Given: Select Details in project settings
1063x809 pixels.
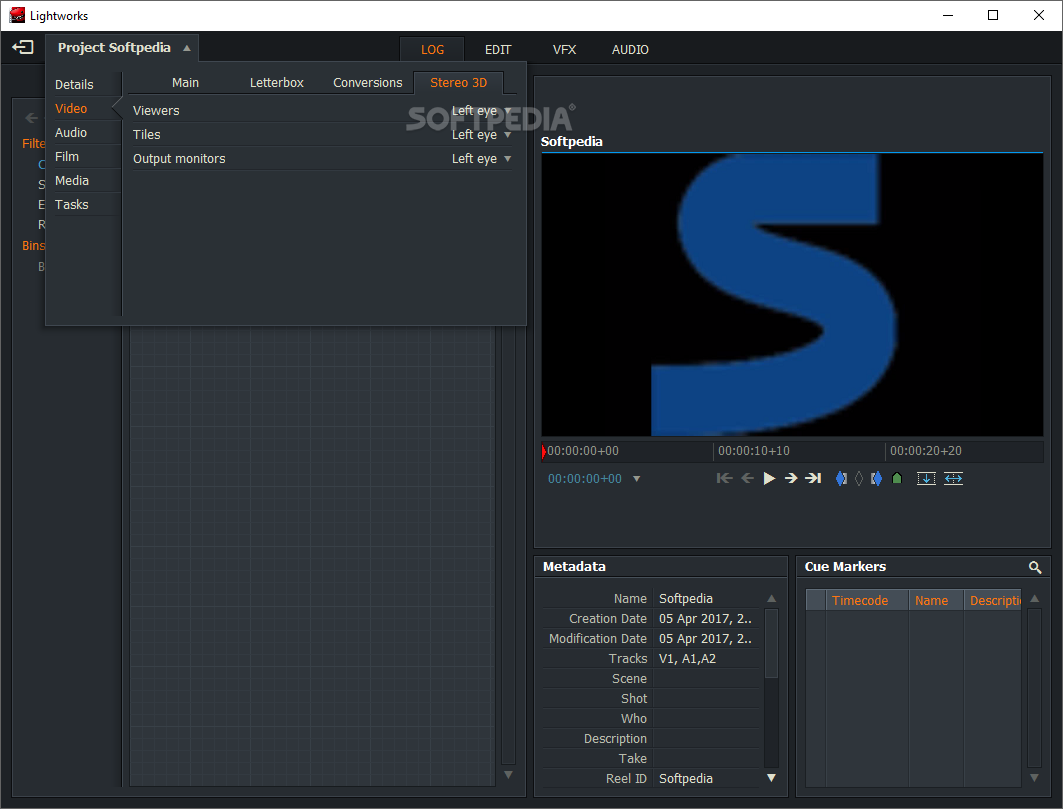Looking at the screenshot, I should tap(74, 85).
